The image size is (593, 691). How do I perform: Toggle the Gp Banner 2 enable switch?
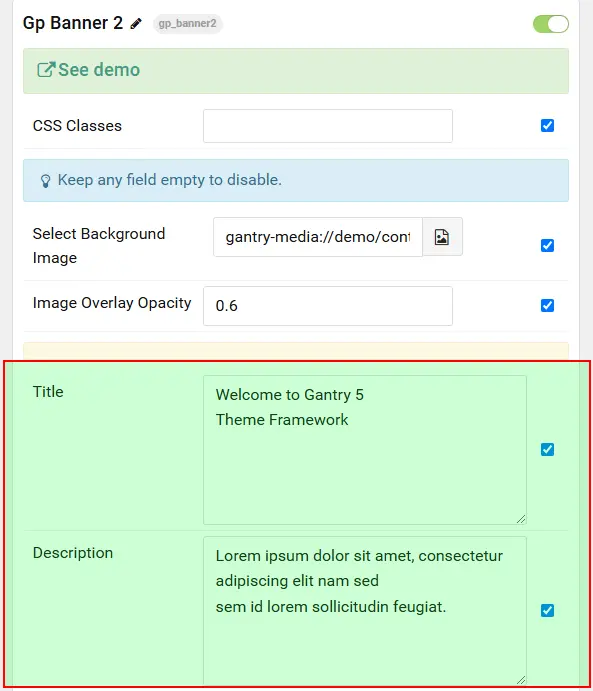pos(551,24)
